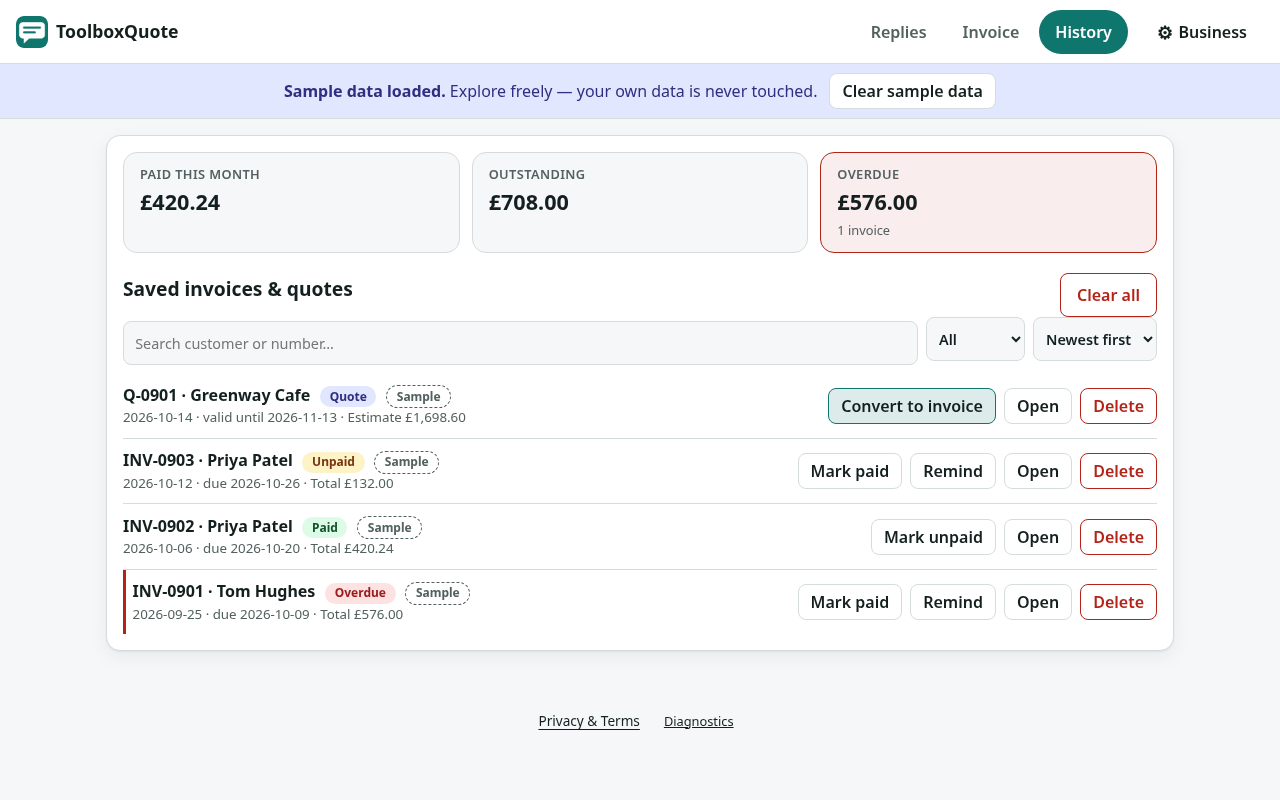Image resolution: width=1280 pixels, height=800 pixels.
Task: Click the Sample tag on Q-0901 row
Action: [418, 397]
